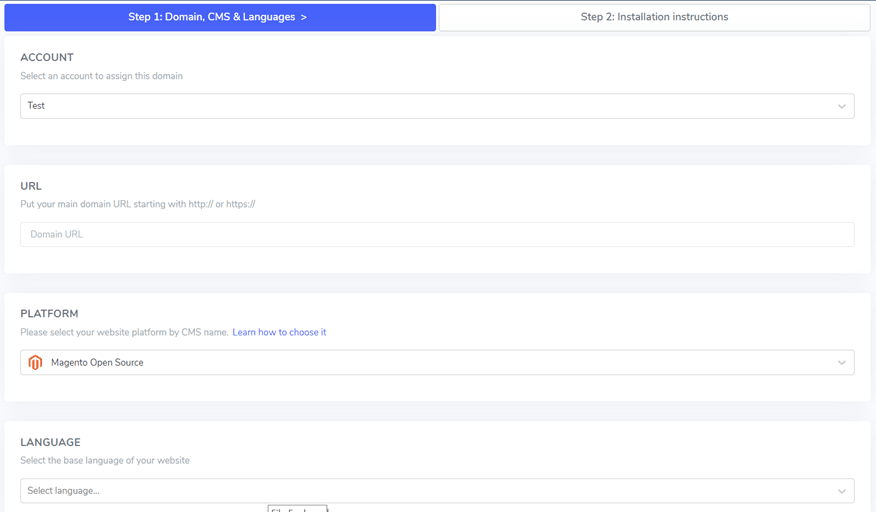
Task: Click the Magento logo icon in Platform field
Action: click(x=35, y=362)
